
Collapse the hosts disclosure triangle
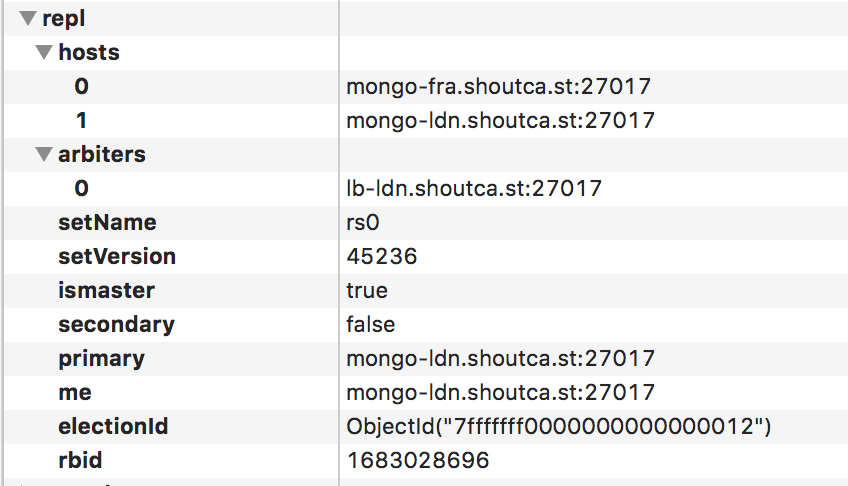(44, 52)
